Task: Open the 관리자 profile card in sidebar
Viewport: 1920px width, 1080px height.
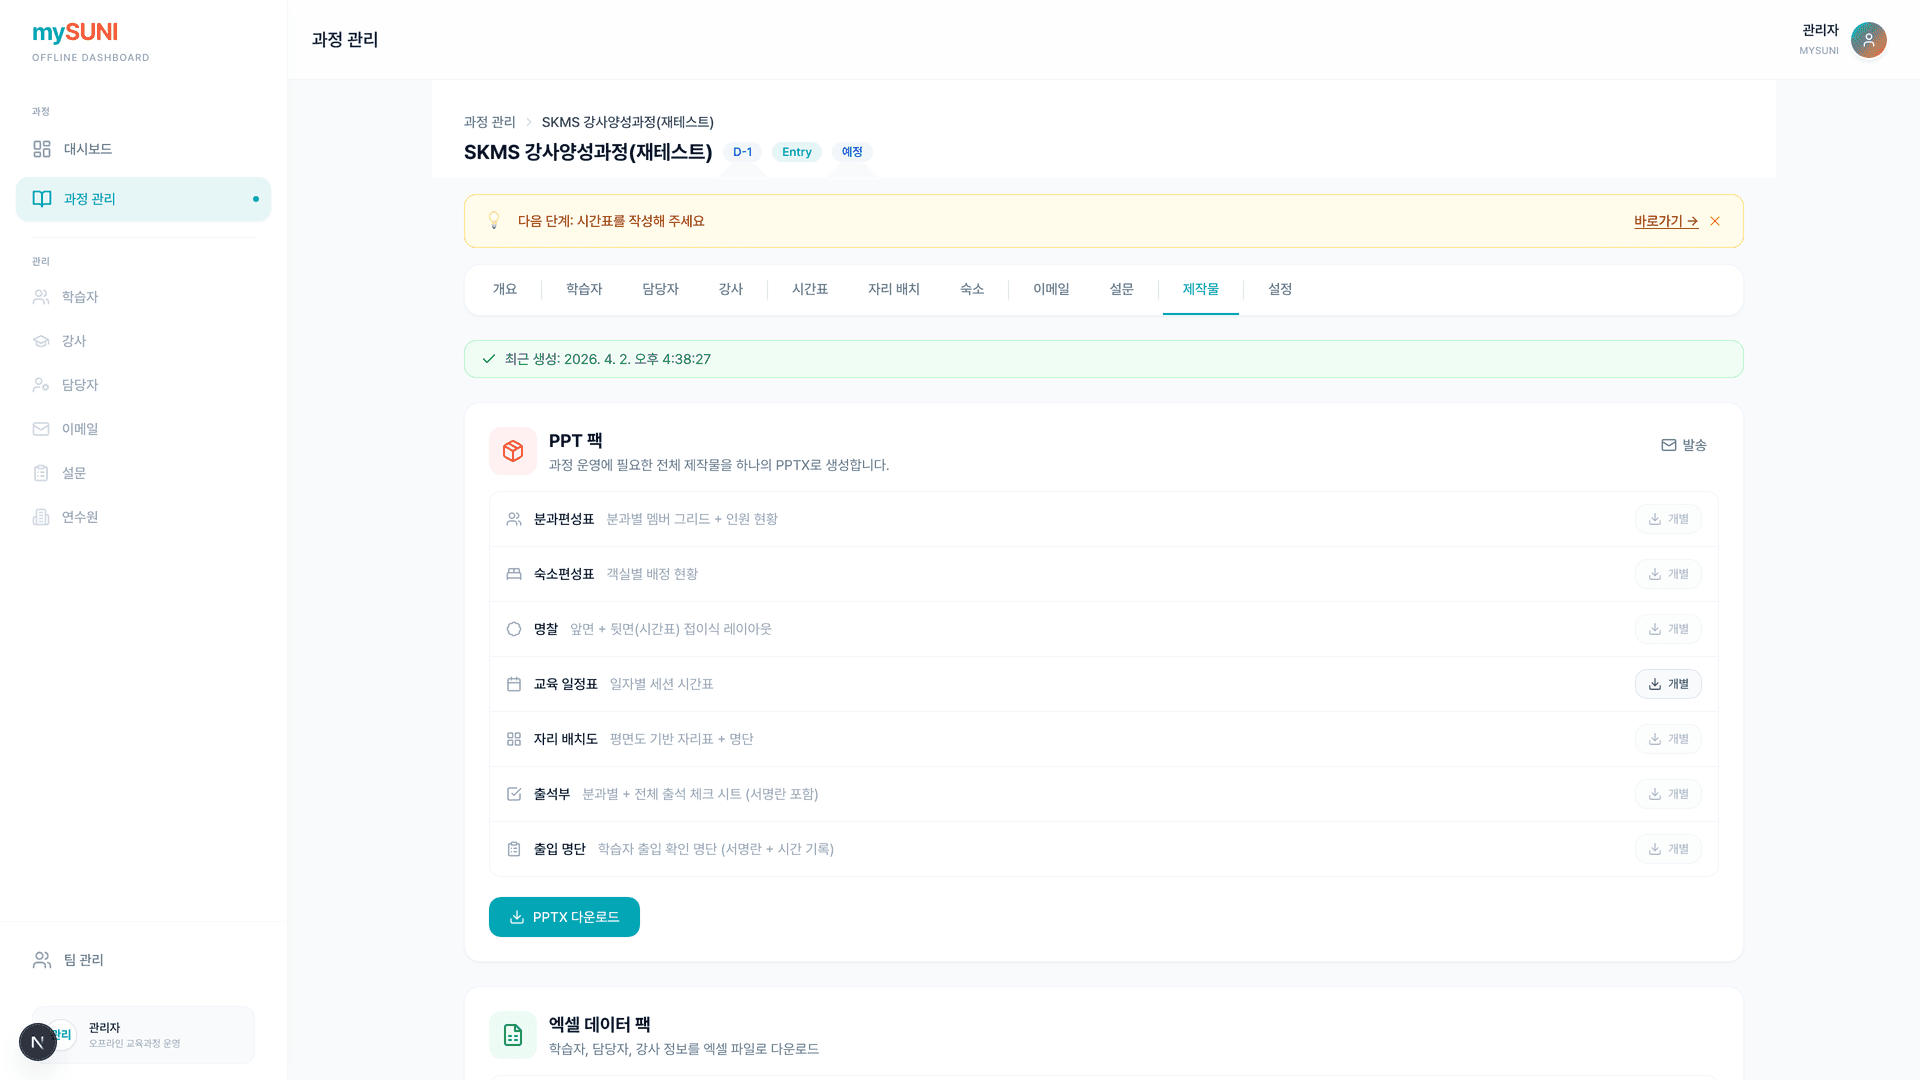Action: pyautogui.click(x=143, y=1035)
